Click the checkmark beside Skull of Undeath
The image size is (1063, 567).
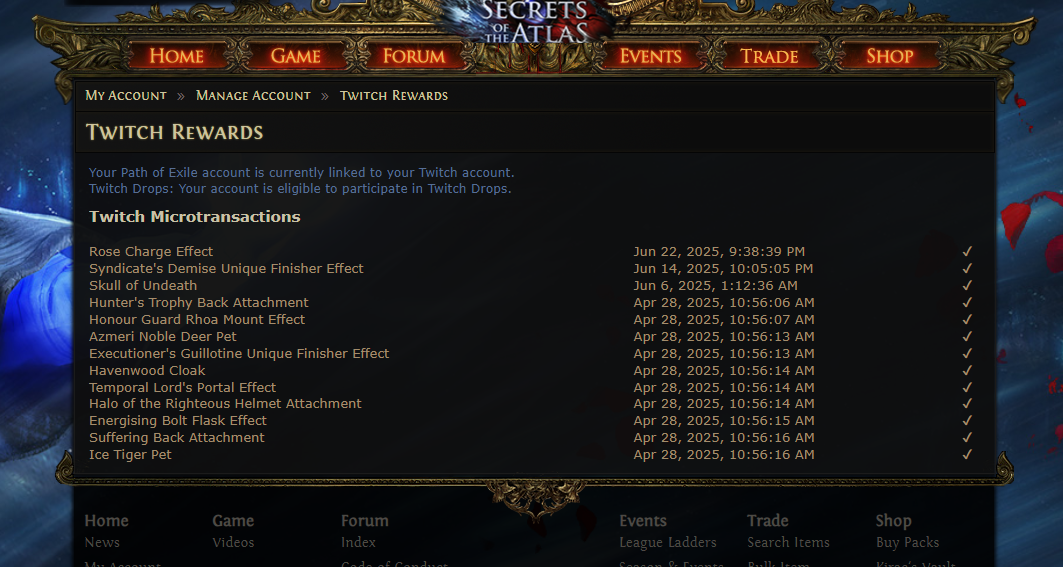tap(967, 286)
